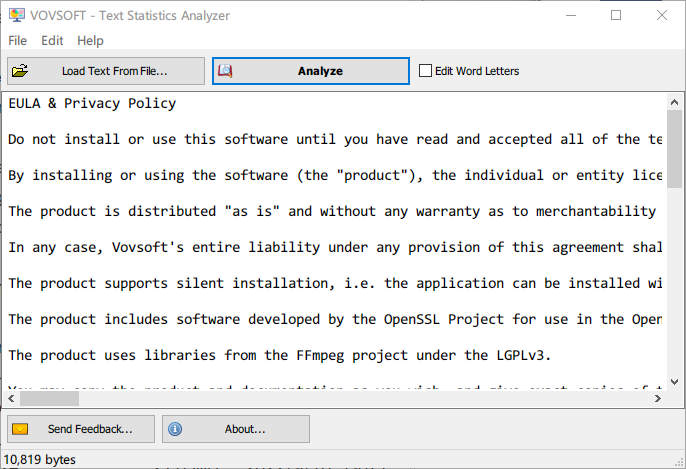
Task: Click the Send Feedback button
Action: tap(81, 429)
